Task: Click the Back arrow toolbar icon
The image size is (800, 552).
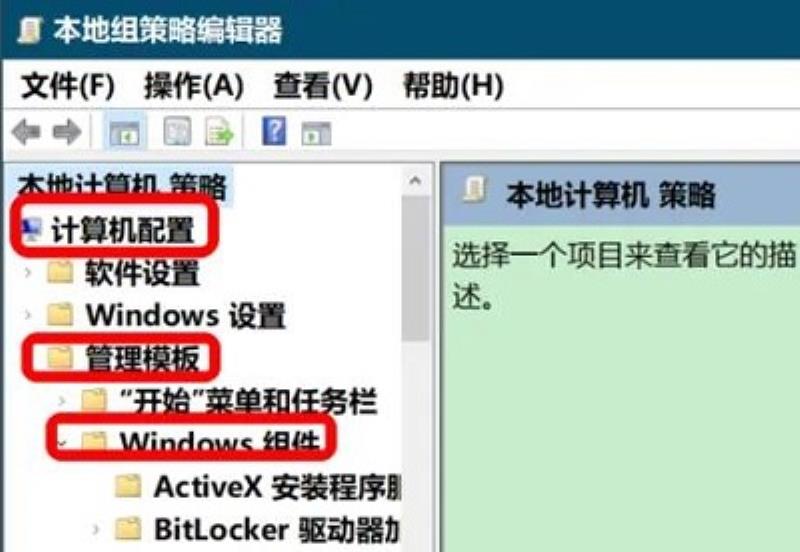Action: pyautogui.click(x=26, y=132)
